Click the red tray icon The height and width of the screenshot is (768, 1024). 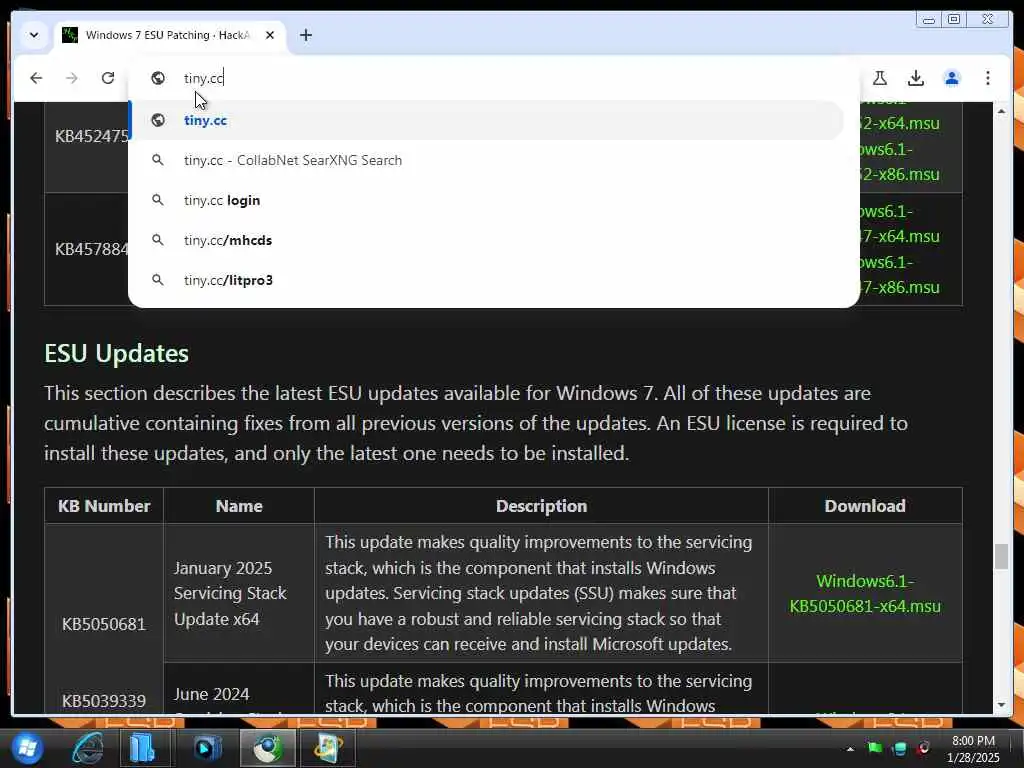pyautogui.click(x=923, y=748)
